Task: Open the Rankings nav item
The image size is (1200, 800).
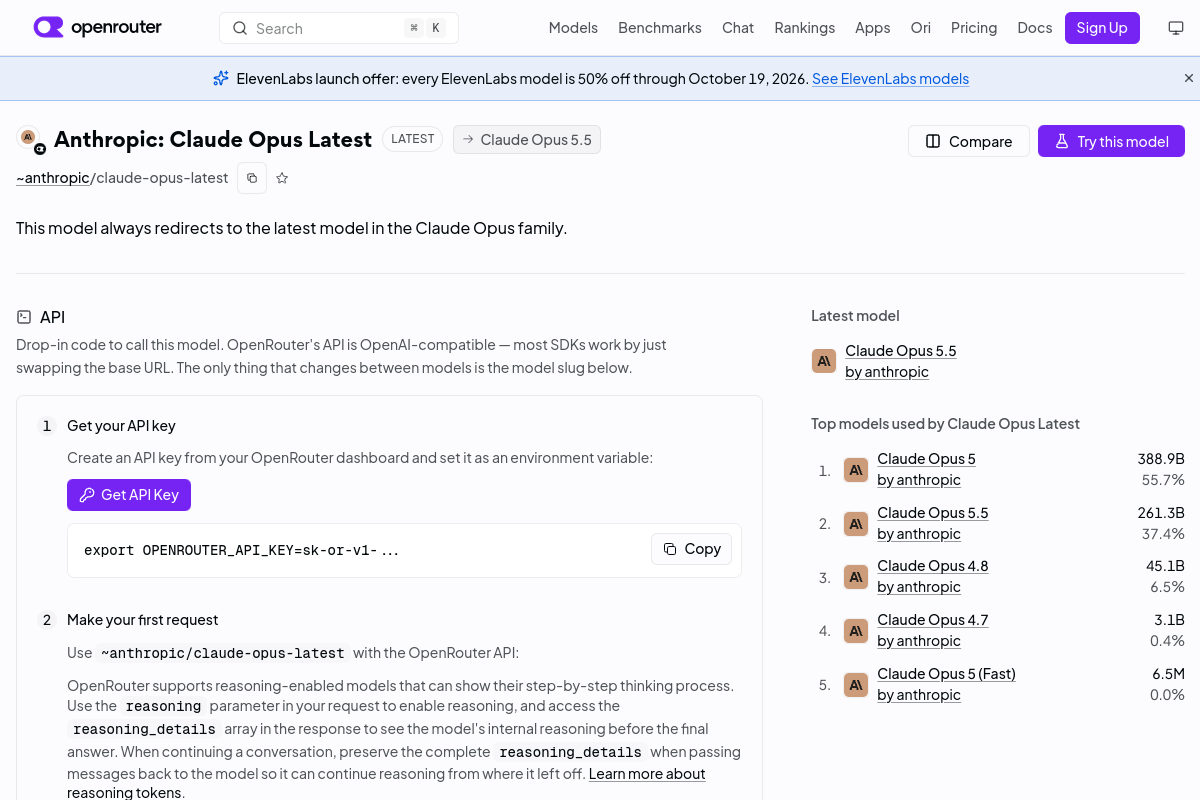Action: pyautogui.click(x=805, y=28)
